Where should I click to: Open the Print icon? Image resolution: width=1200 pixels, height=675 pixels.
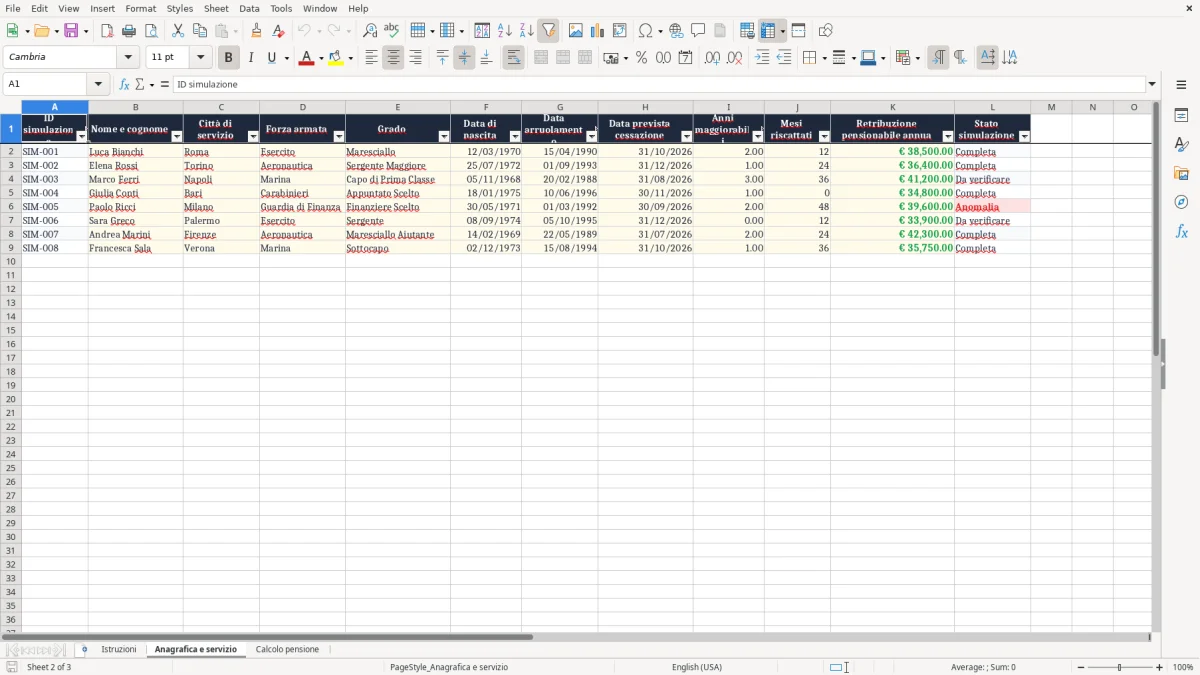[x=129, y=31]
